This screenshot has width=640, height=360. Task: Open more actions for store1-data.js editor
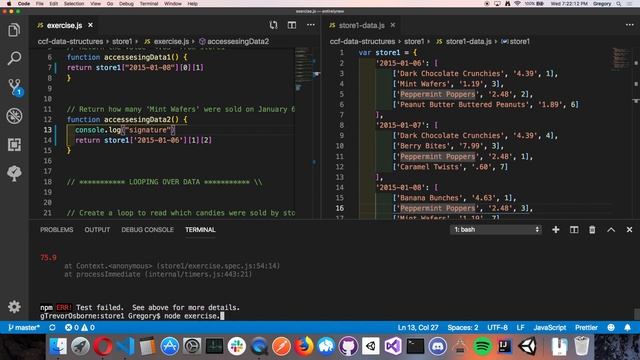630,25
